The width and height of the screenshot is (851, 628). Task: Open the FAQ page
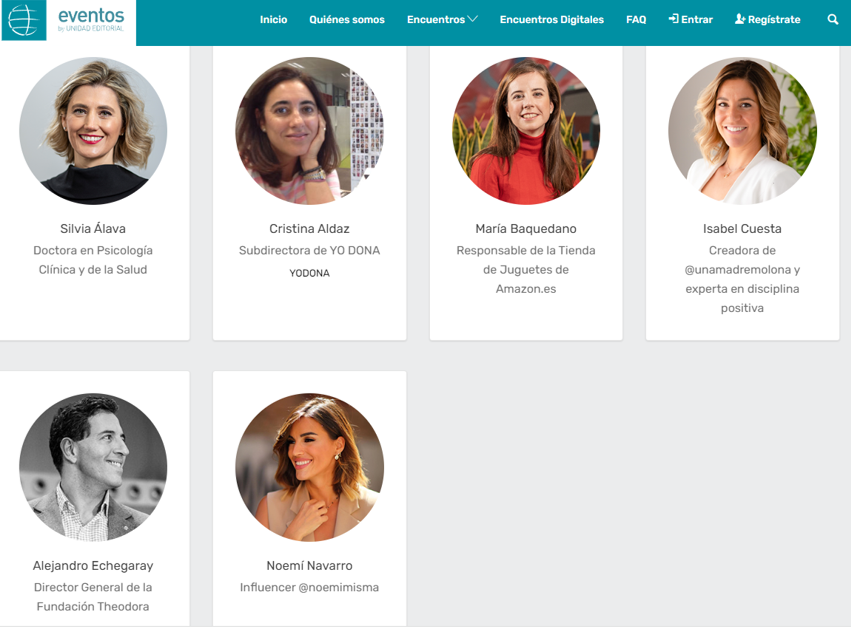636,20
